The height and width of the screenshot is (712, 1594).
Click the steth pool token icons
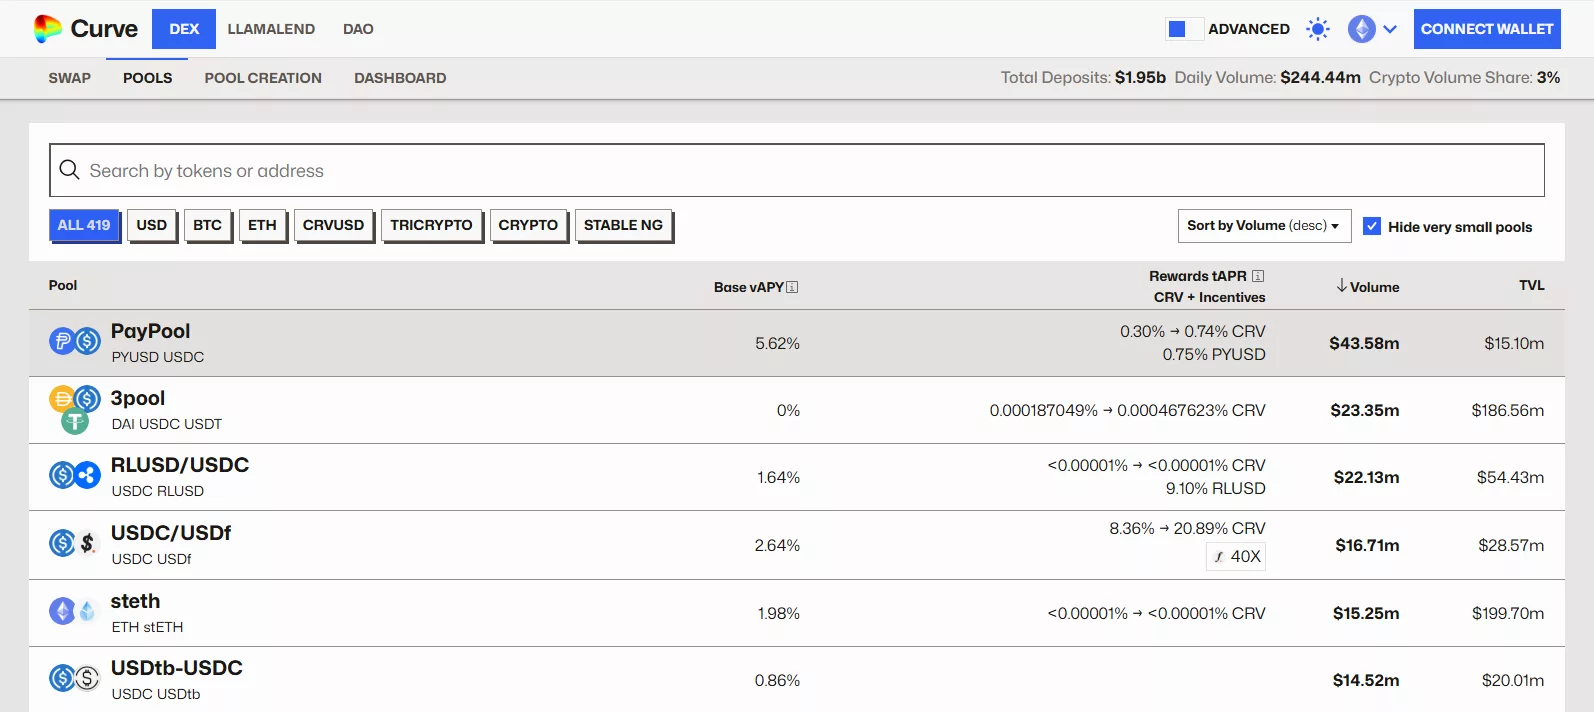[x=75, y=611]
